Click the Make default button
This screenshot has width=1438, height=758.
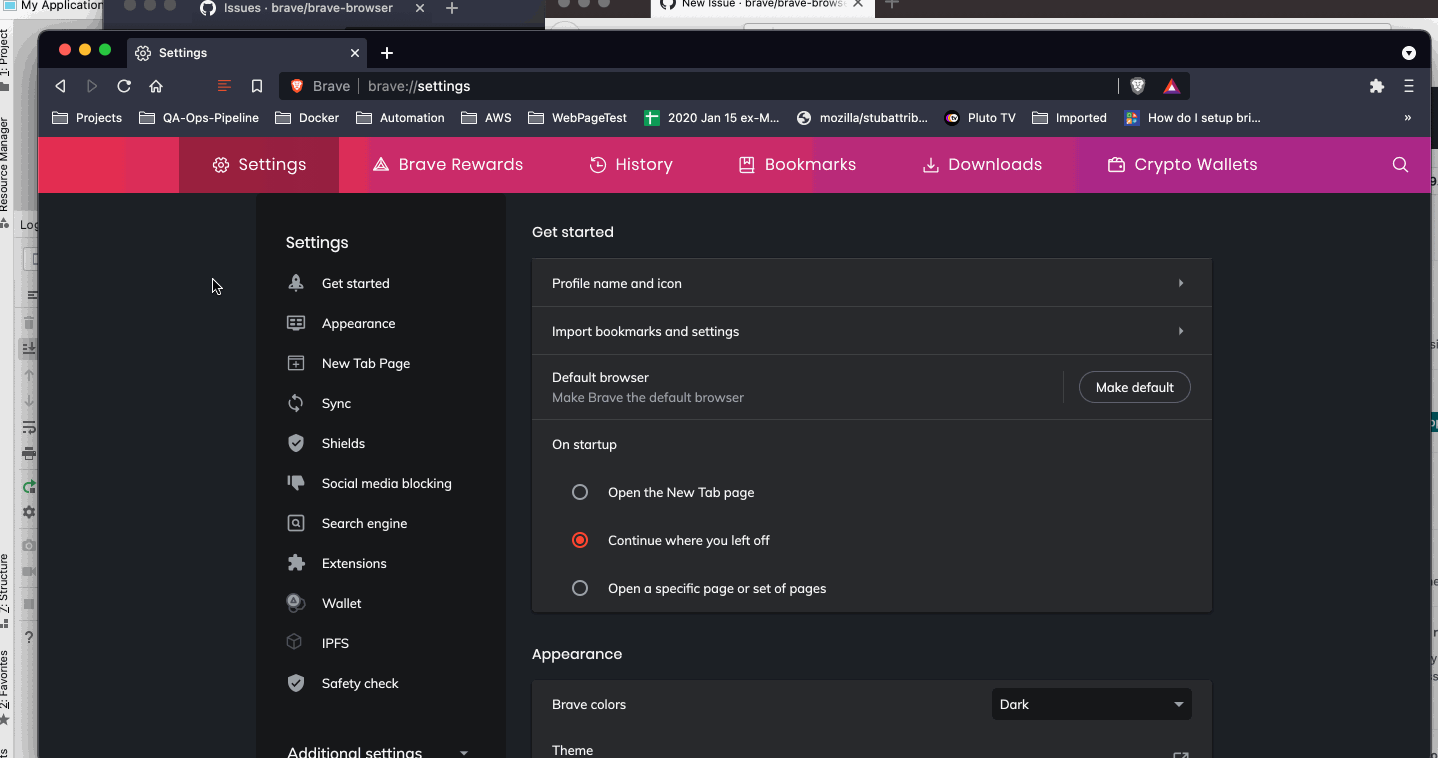1134,387
